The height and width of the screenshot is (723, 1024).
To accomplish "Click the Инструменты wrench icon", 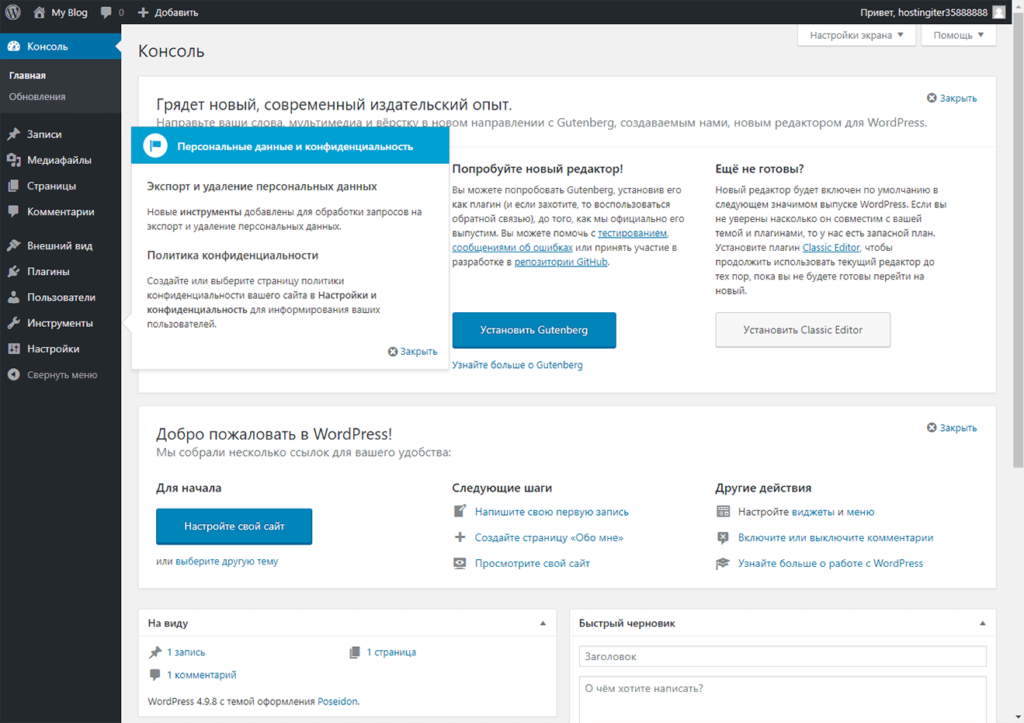I will tap(14, 323).
